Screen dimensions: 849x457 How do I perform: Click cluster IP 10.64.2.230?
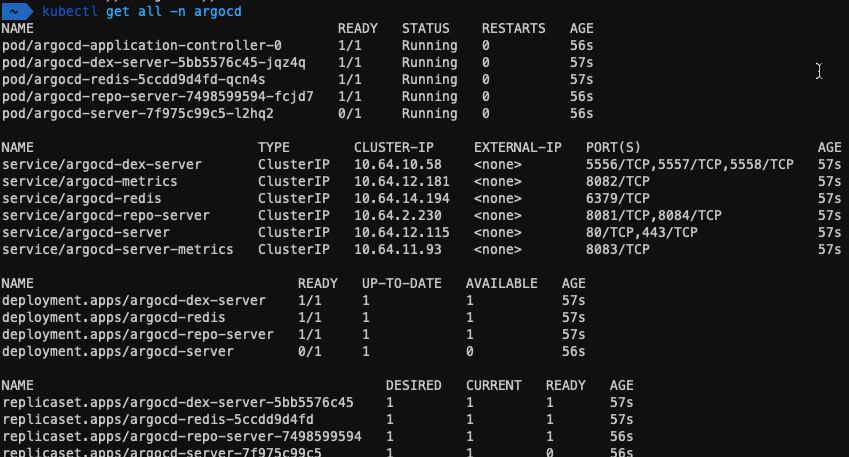(x=398, y=216)
